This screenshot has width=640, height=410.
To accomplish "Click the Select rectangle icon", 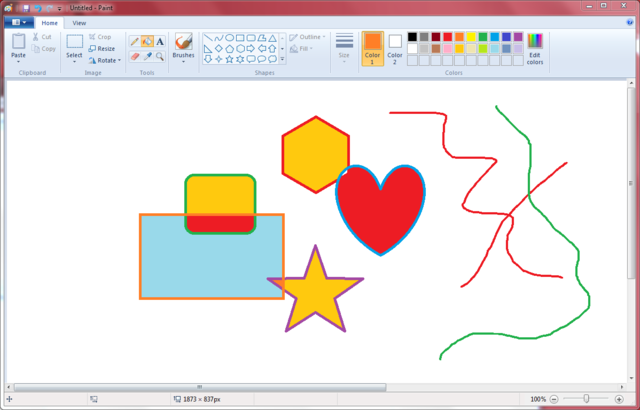I will [x=75, y=42].
